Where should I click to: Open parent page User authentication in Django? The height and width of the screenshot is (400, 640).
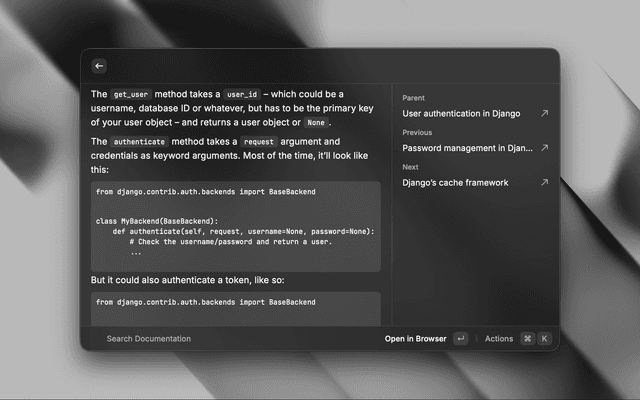click(461, 114)
